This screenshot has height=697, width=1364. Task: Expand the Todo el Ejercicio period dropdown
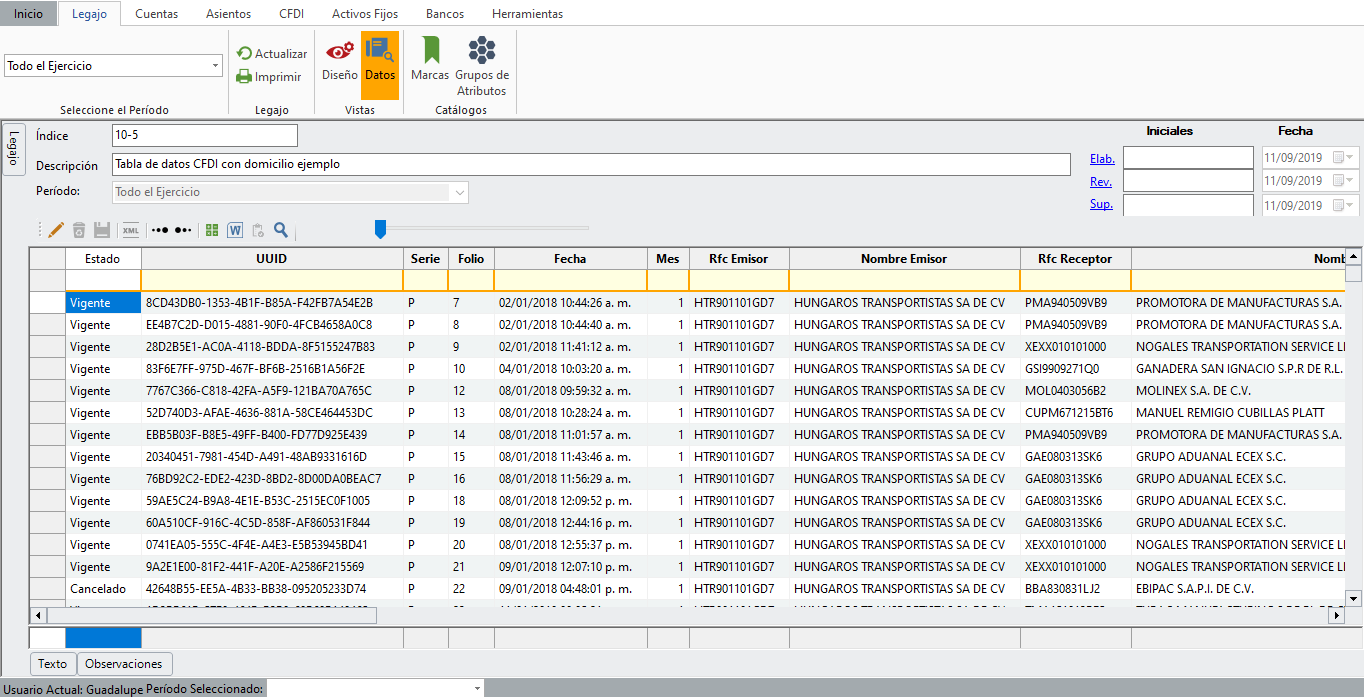tap(216, 66)
